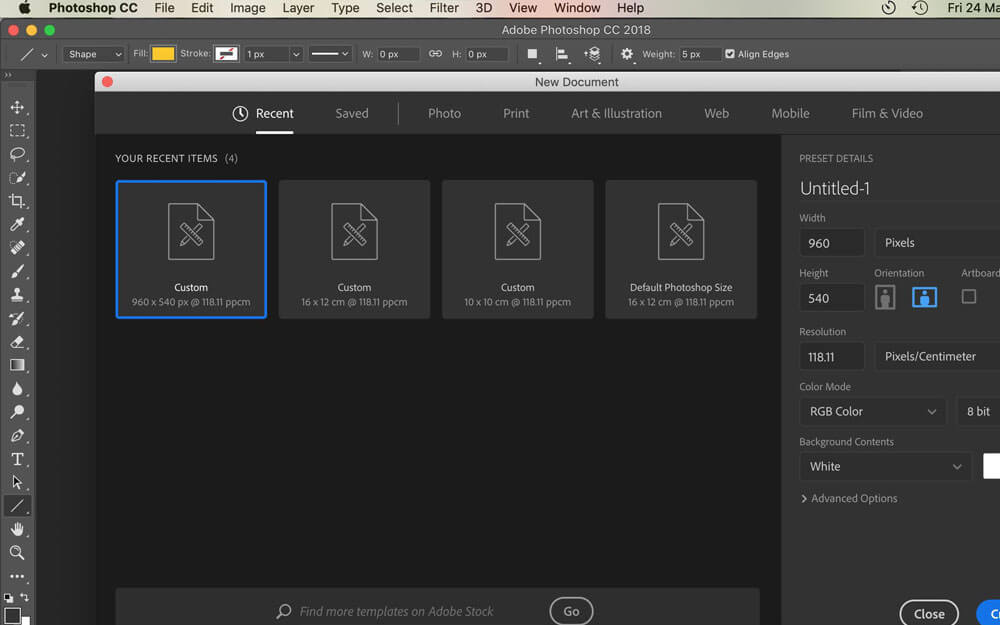Switch to the Print tab
This screenshot has height=625, width=1000.
[x=516, y=114]
